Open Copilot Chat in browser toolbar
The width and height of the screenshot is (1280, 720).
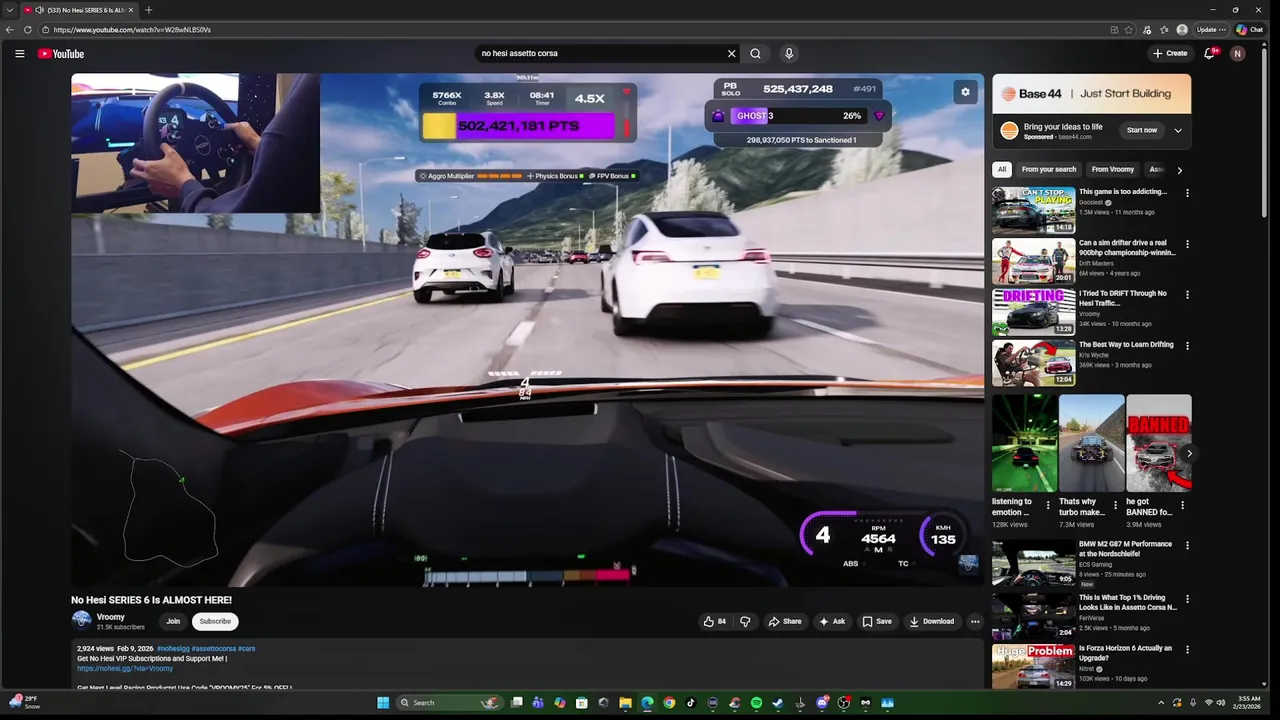coord(1249,30)
